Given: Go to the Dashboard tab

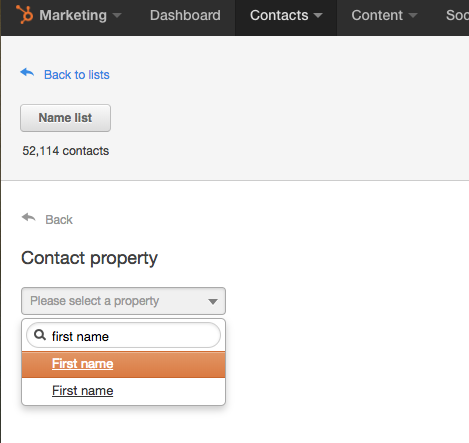Looking at the screenshot, I should click(185, 15).
